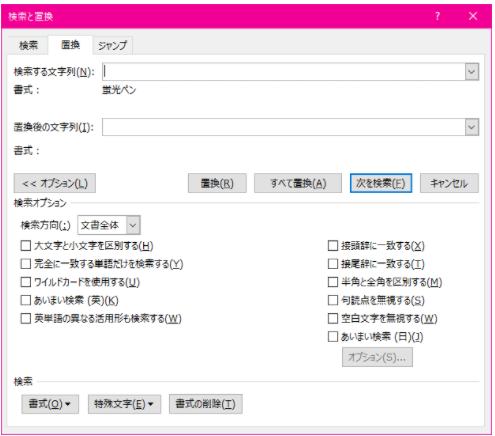Open the 特殊文字(E) dropdown menu button

124,404
